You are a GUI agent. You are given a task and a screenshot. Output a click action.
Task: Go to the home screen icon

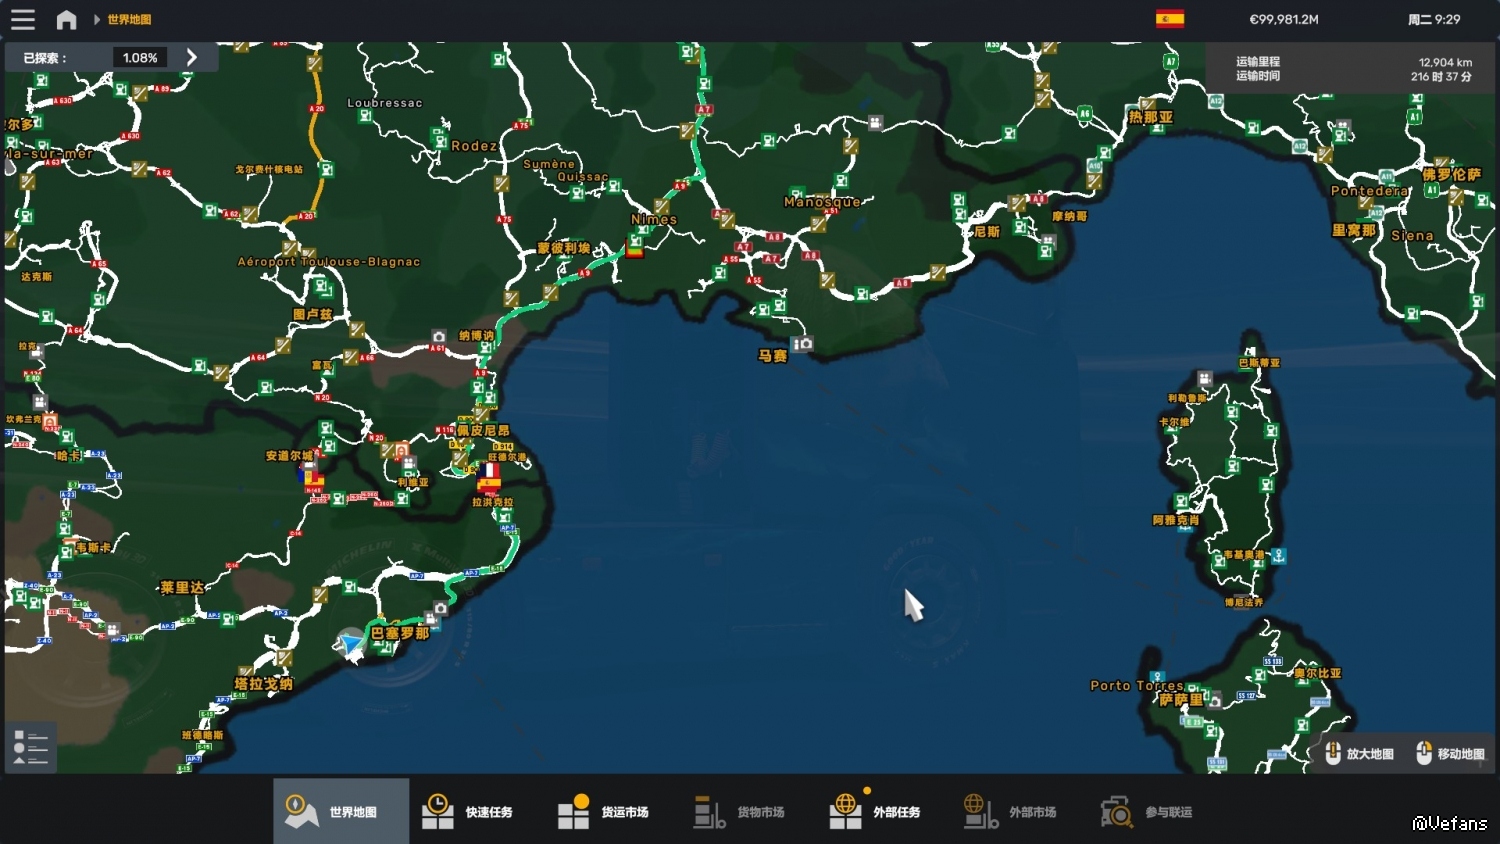(x=66, y=19)
